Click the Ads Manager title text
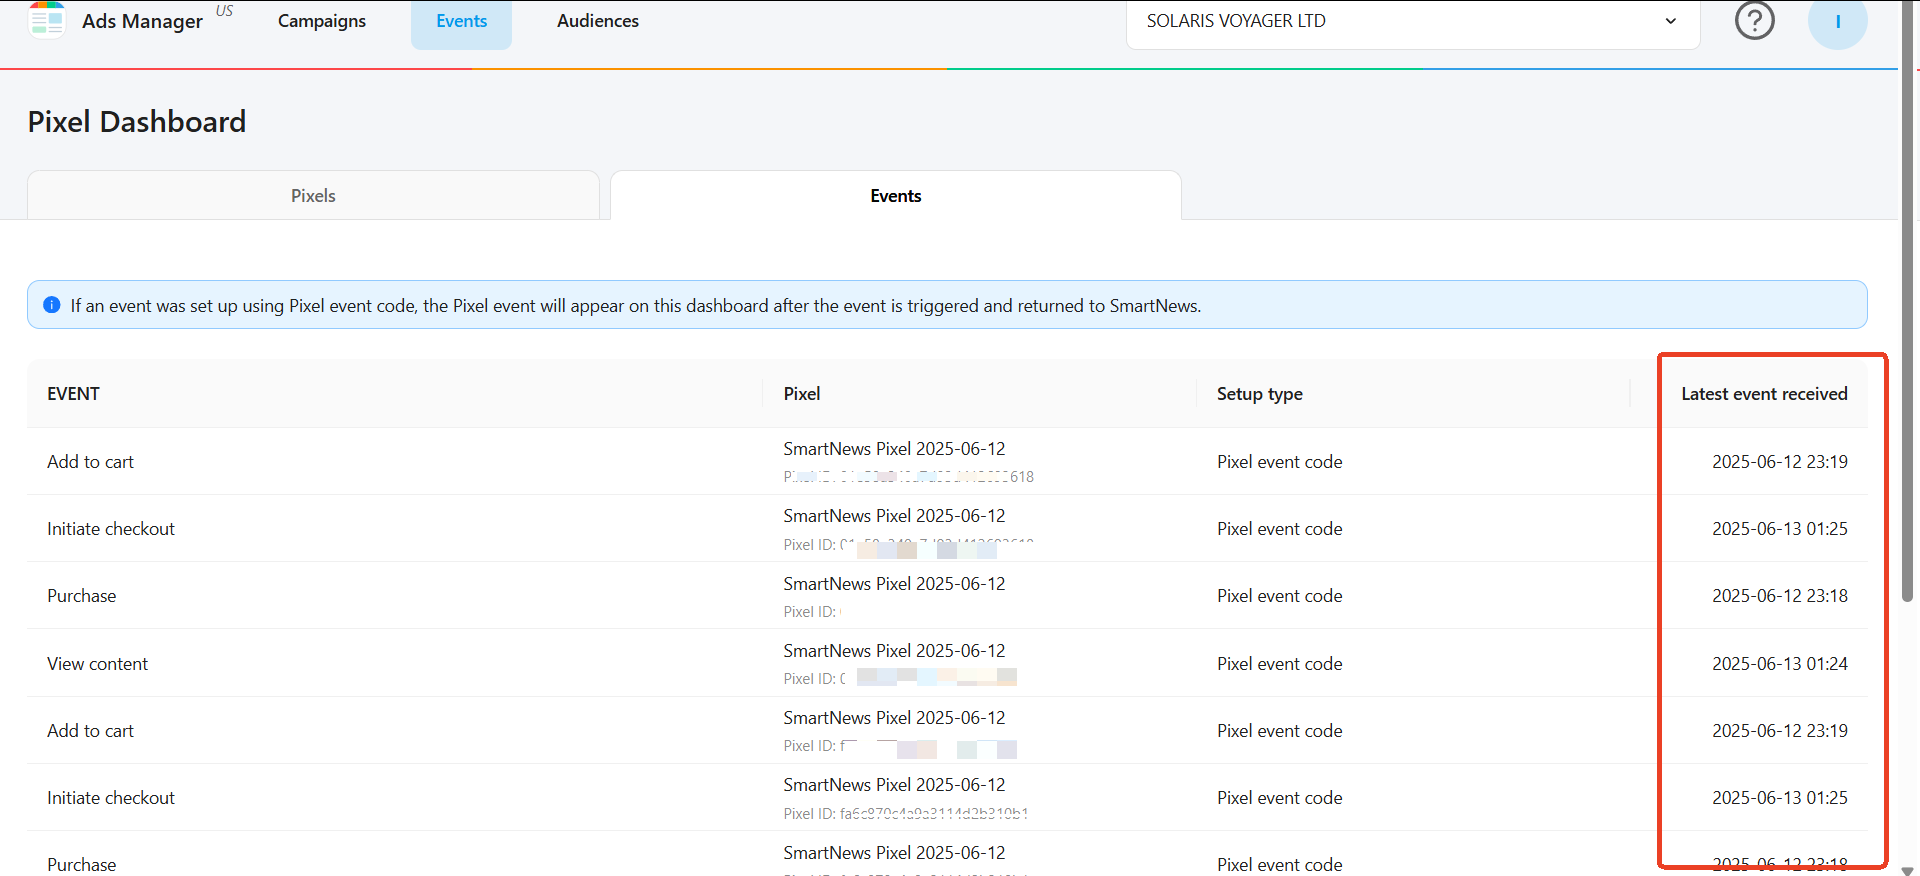The image size is (1920, 876). [142, 21]
